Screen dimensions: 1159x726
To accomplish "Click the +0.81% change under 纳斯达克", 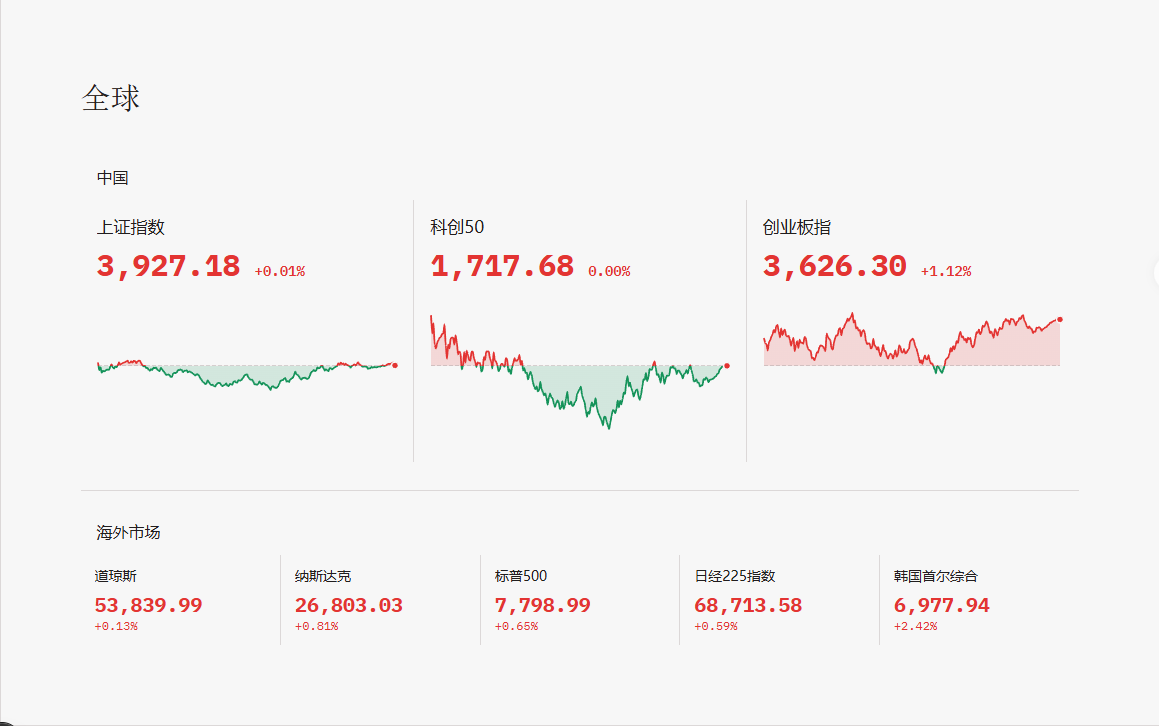I will click(316, 626).
